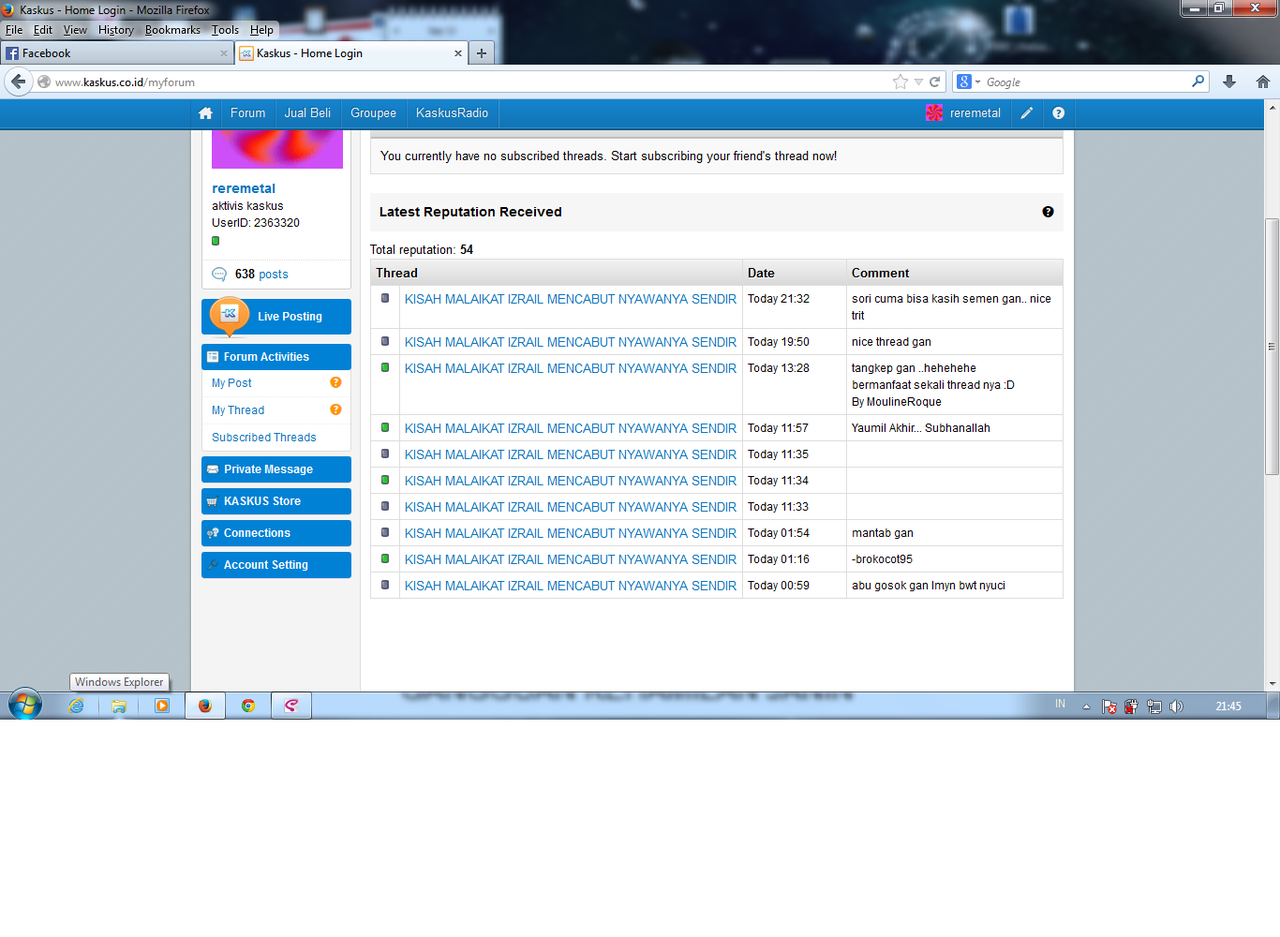Click the comment 'mantab gan'
This screenshot has width=1280, height=937.
[882, 533]
